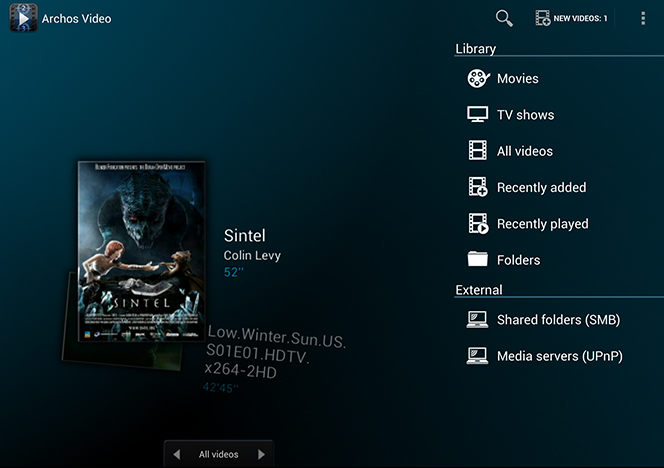The height and width of the screenshot is (468, 664).
Task: Click the Recently added filmstrip icon
Action: 478,187
